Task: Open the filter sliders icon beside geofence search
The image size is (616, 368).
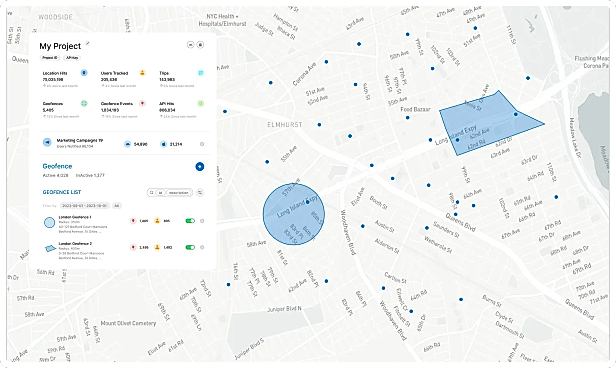Action: 200,192
